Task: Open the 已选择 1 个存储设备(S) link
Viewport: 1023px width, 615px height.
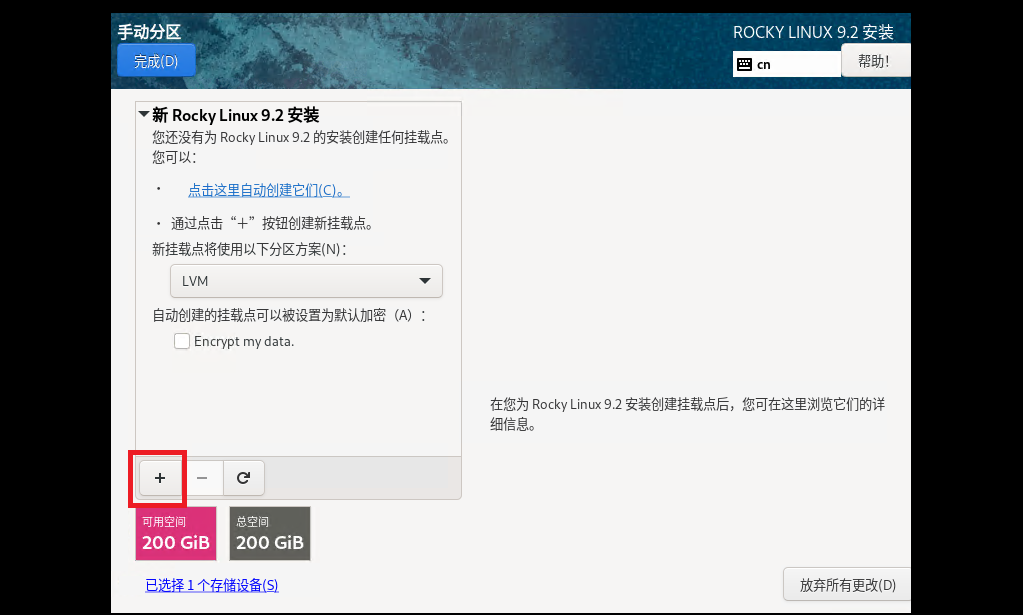Action: 212,585
